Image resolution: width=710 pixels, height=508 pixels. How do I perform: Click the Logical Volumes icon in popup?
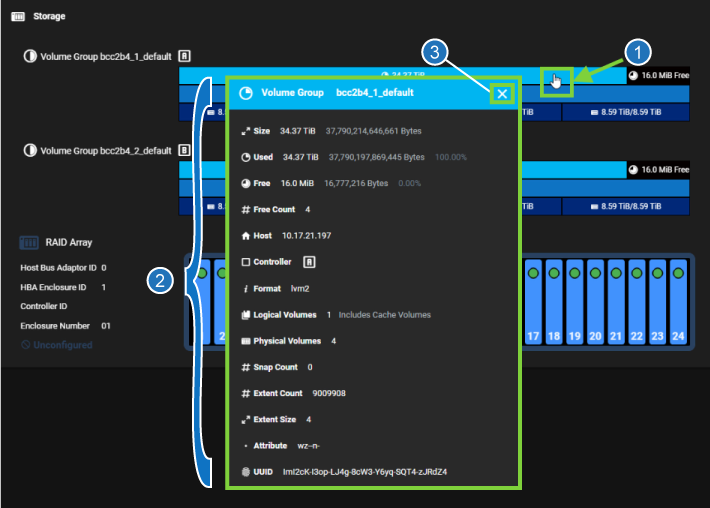(246, 314)
